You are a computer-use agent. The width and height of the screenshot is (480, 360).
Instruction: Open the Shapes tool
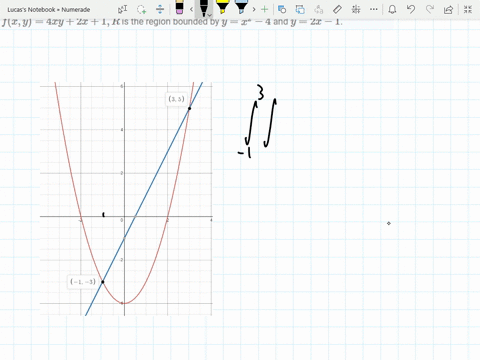coord(282,9)
